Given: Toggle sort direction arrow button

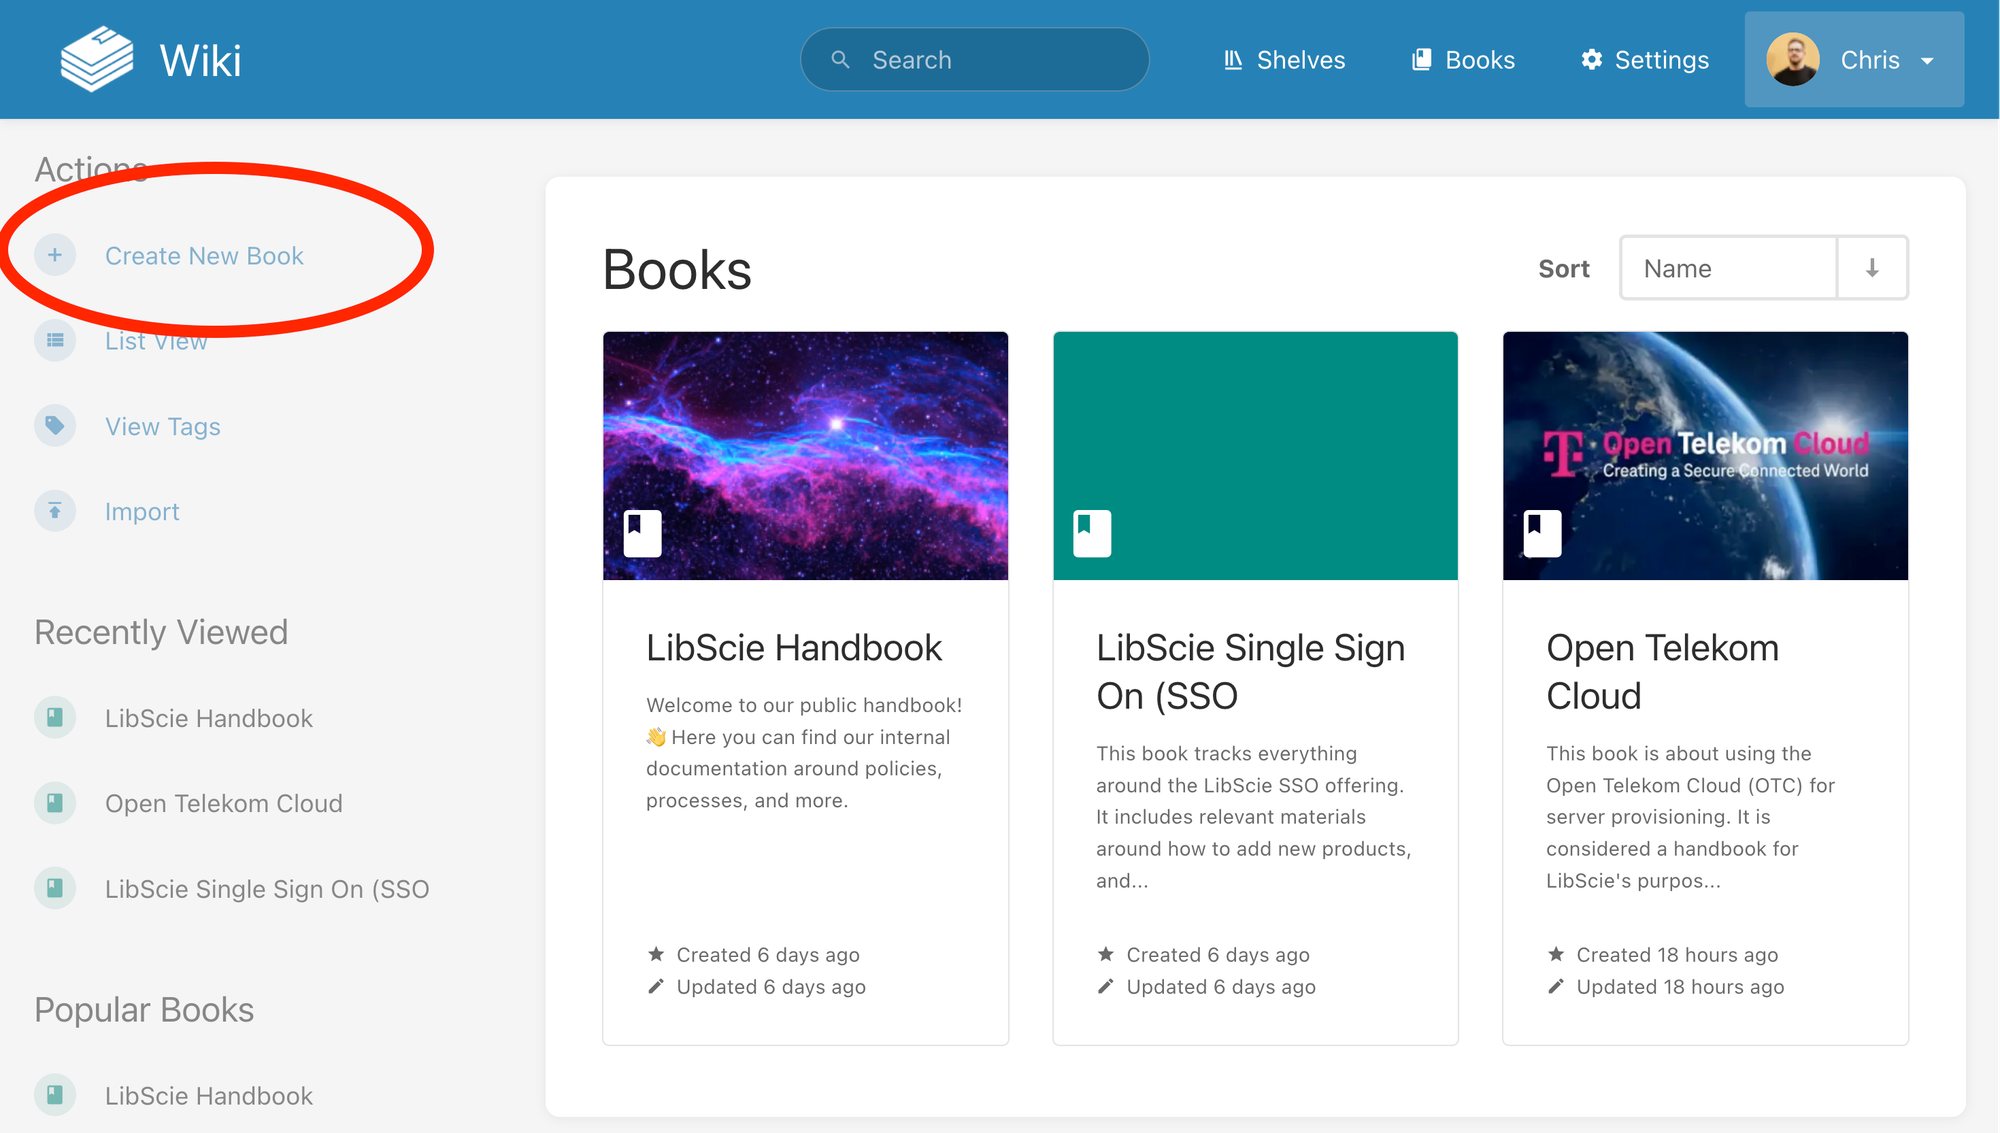Looking at the screenshot, I should coord(1872,268).
